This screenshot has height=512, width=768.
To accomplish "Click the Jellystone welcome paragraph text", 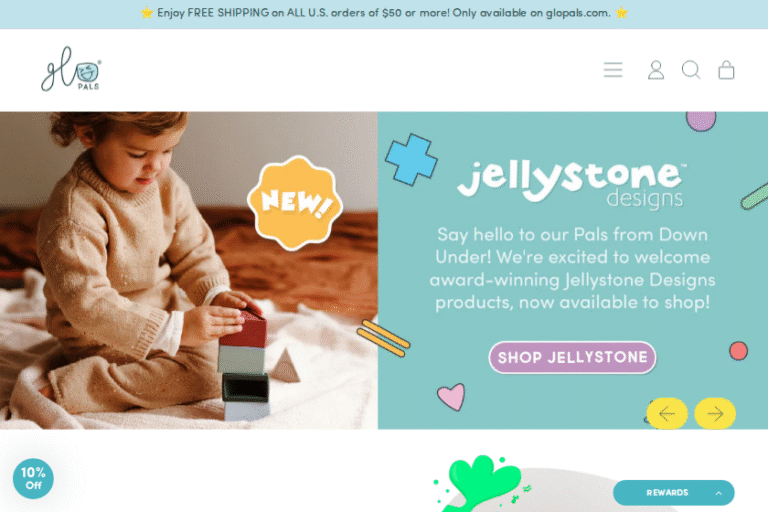I will (x=572, y=268).
